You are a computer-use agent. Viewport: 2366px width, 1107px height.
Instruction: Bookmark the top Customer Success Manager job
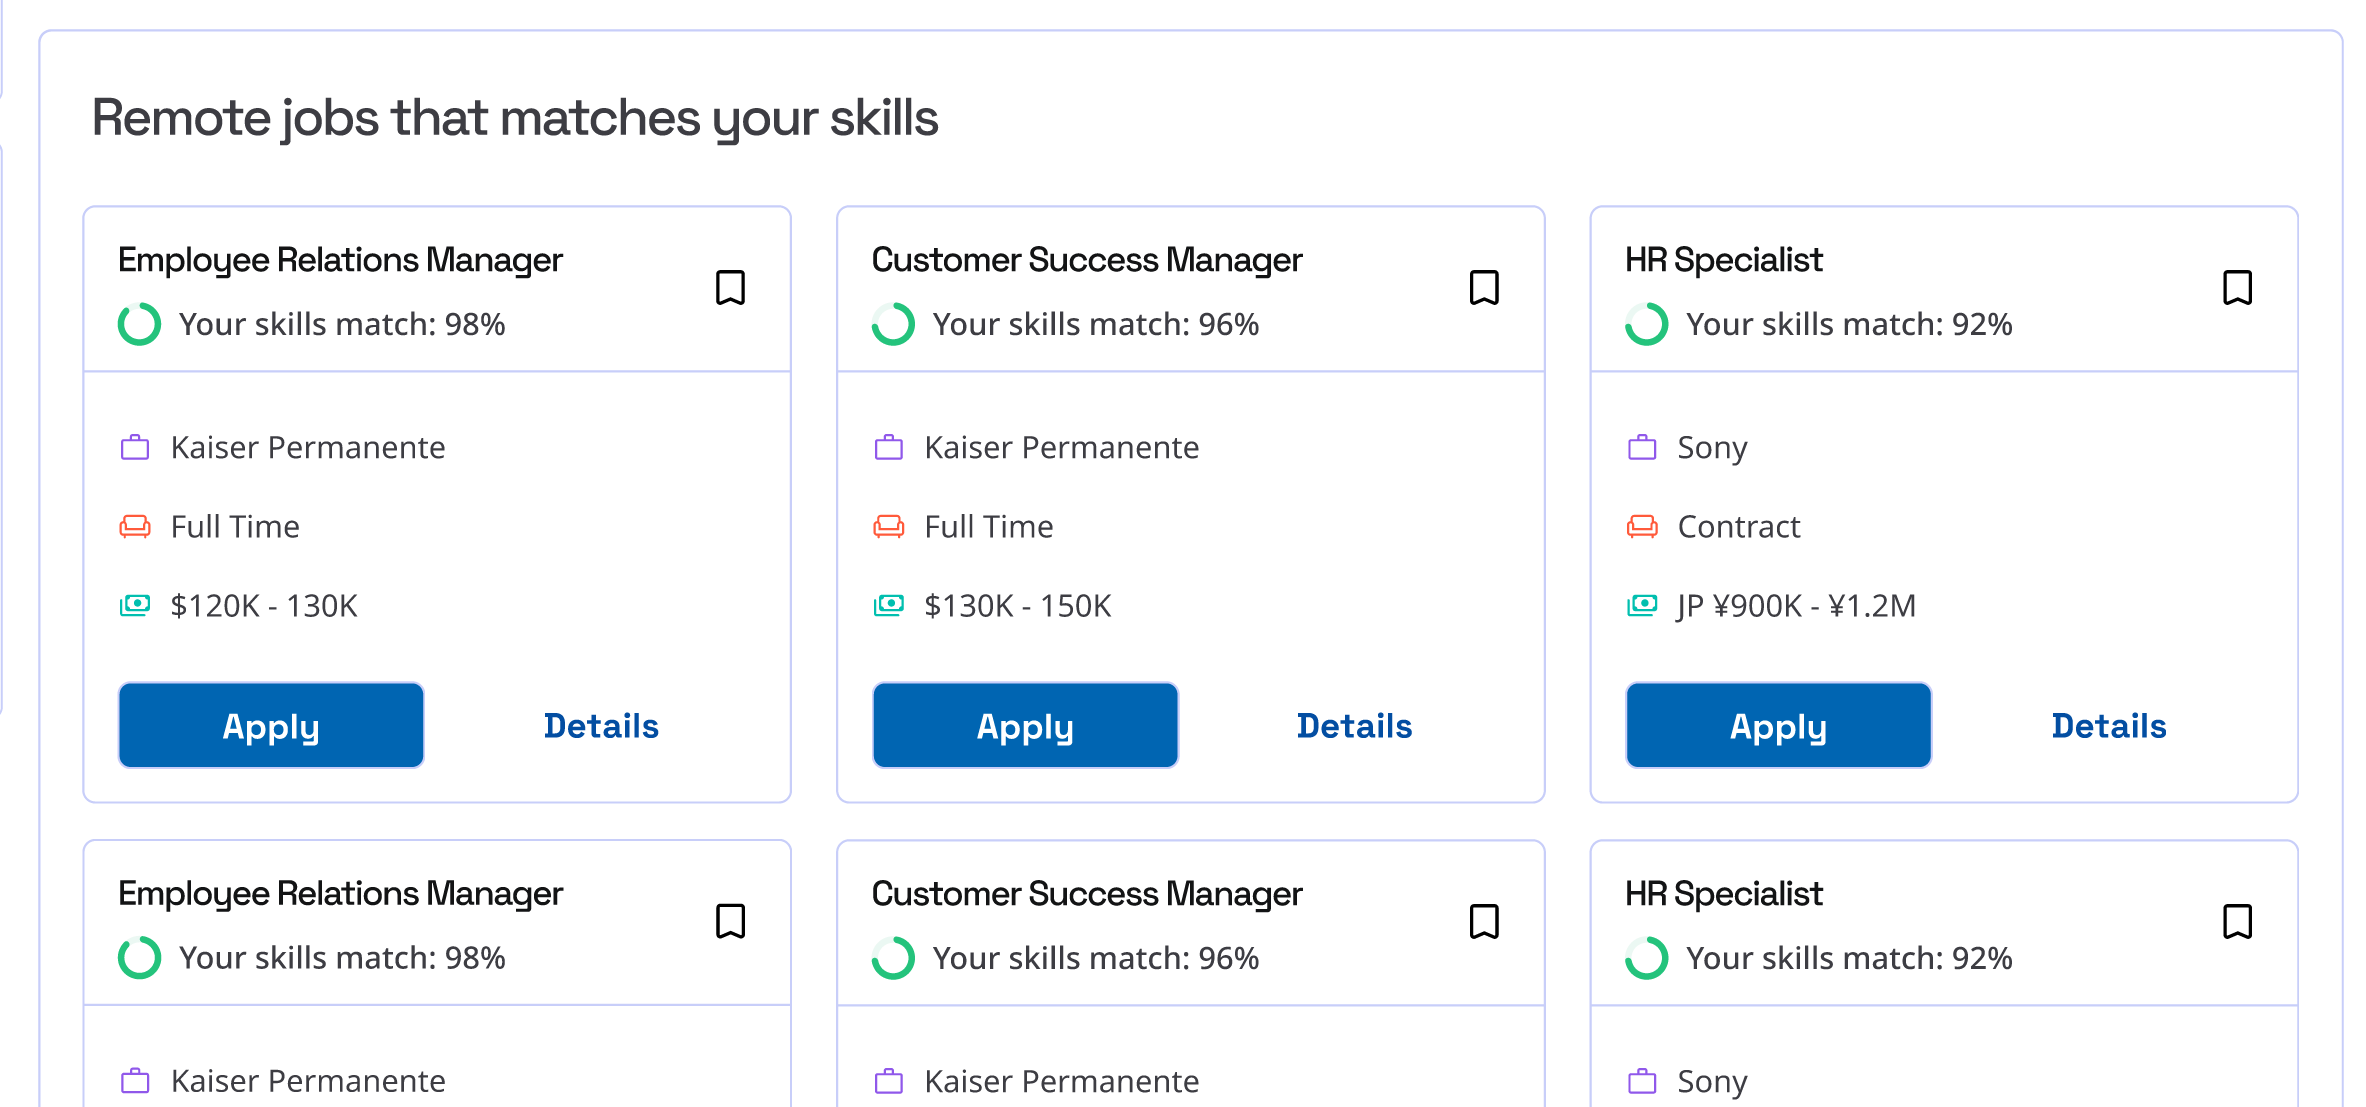tap(1484, 288)
